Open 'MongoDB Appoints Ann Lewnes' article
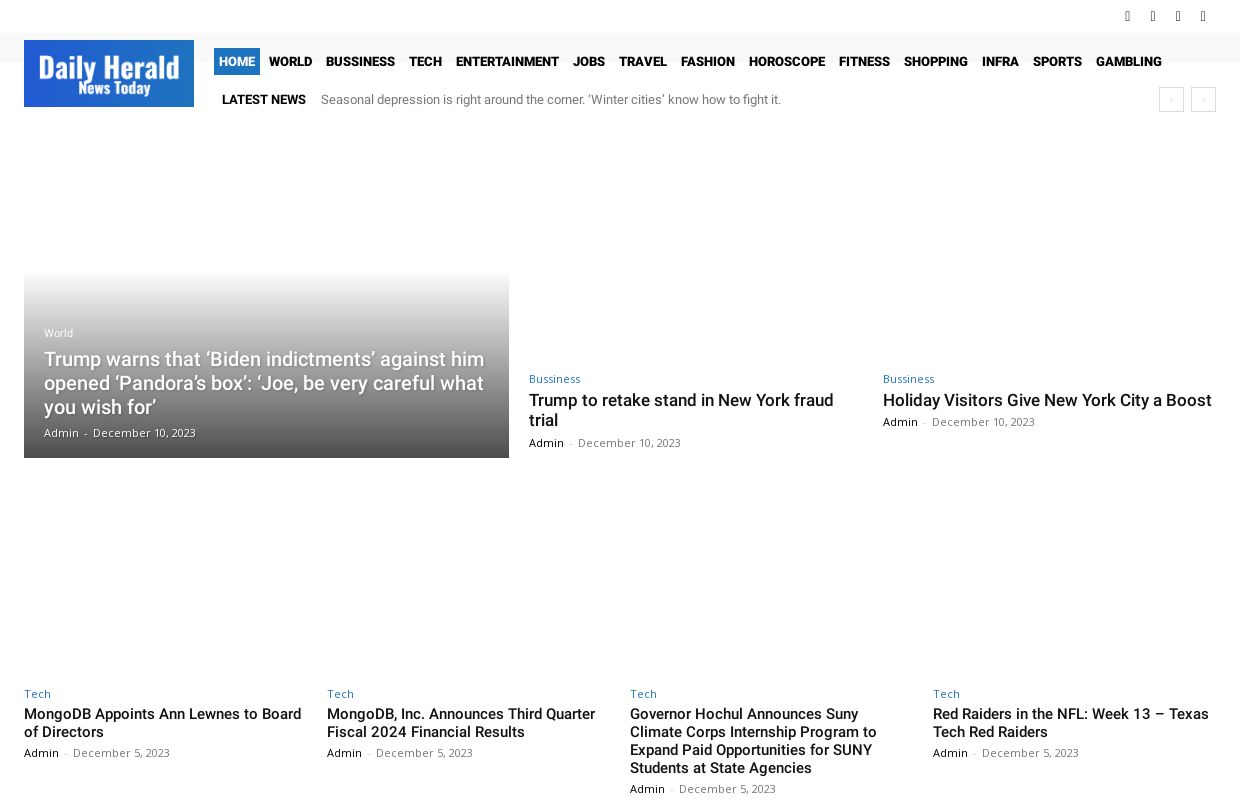 [162, 723]
